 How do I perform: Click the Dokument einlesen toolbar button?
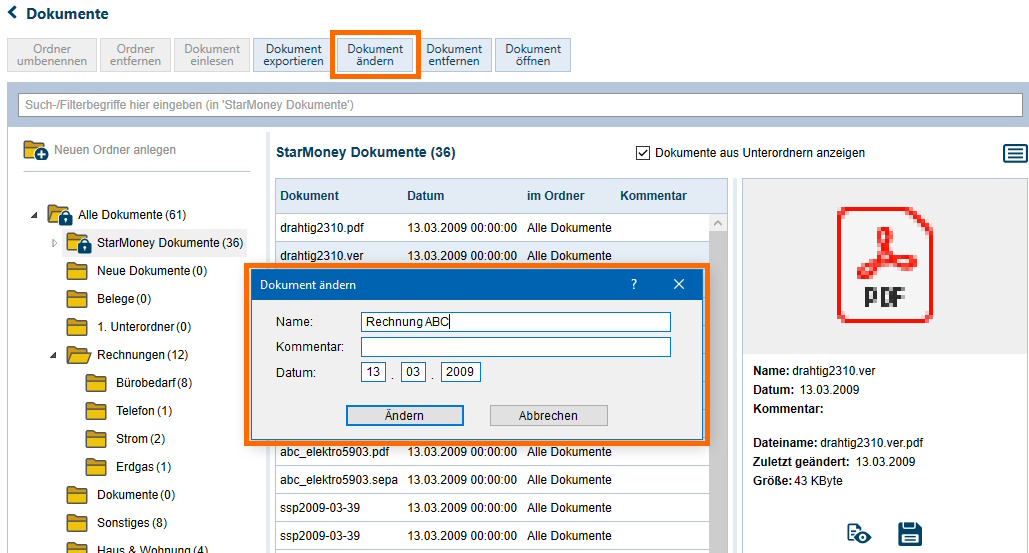pos(212,54)
